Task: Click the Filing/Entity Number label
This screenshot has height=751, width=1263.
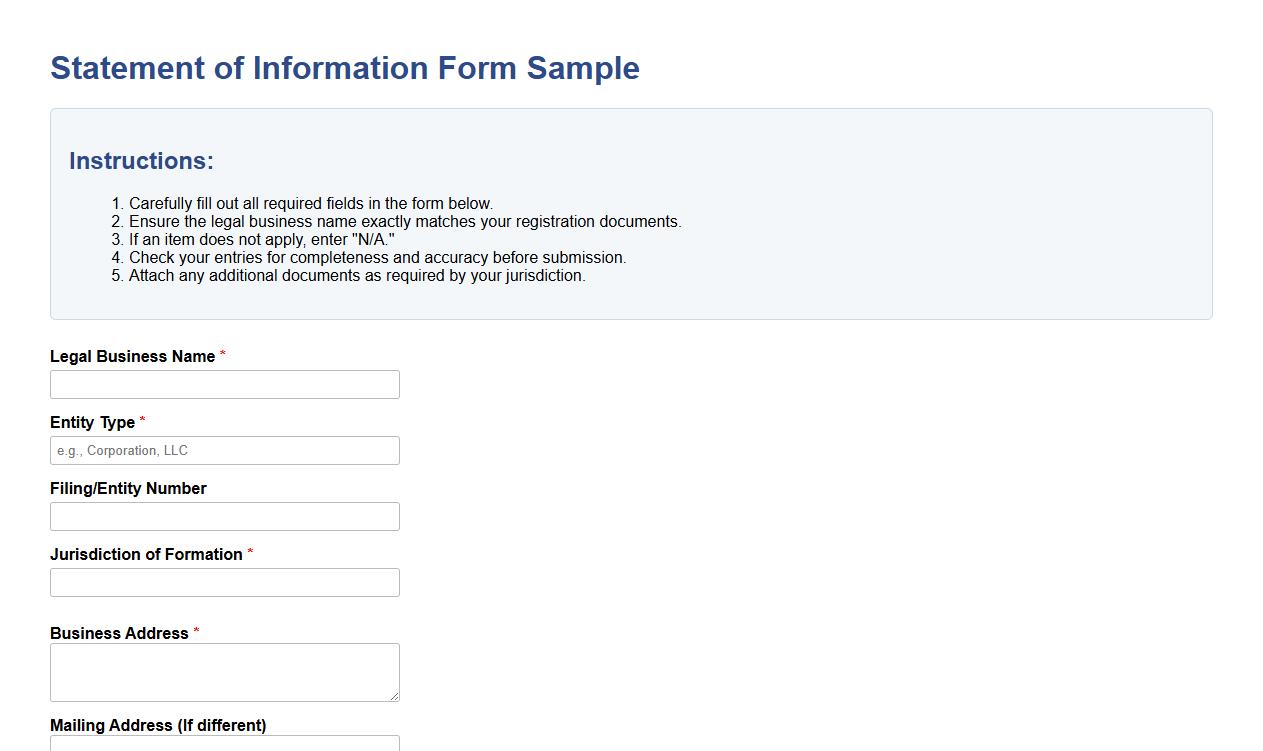Action: (128, 488)
